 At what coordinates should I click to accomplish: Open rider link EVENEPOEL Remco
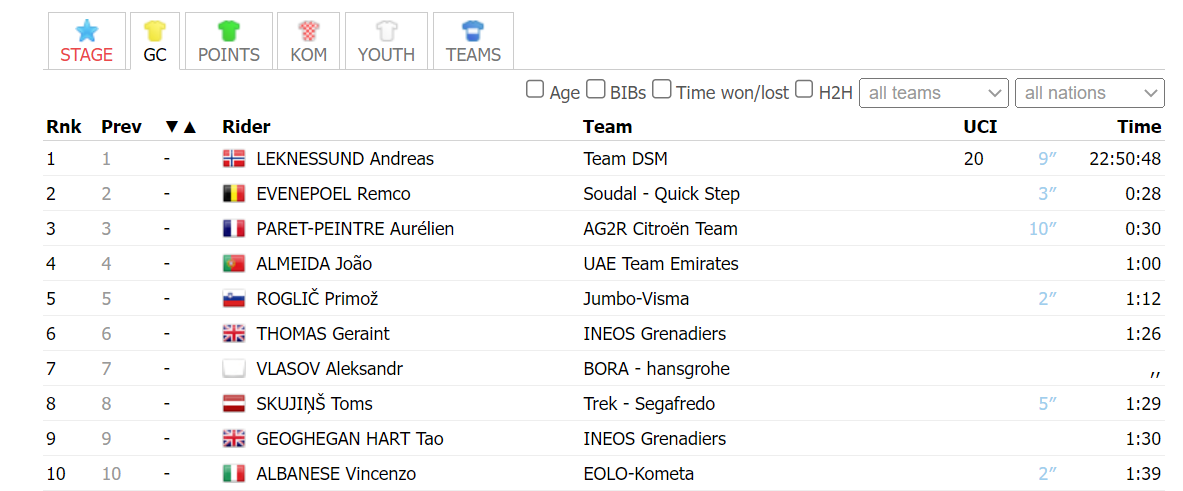[333, 194]
